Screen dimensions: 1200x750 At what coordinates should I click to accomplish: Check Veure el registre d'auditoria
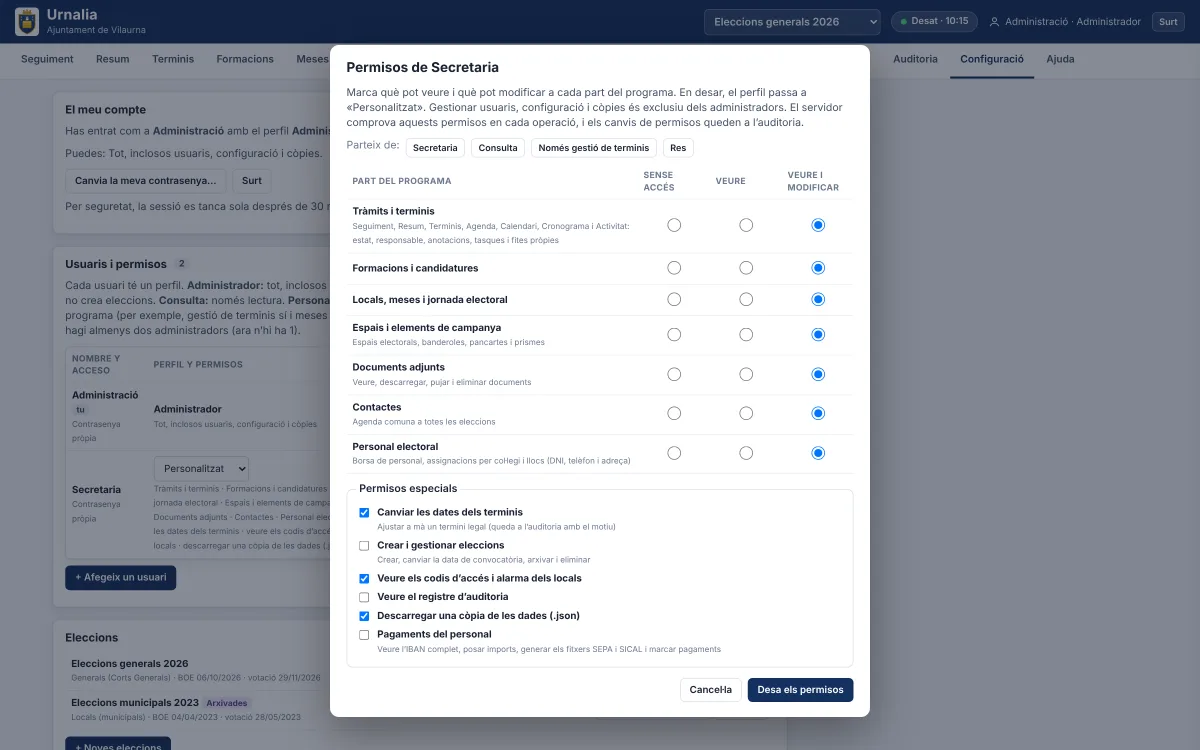tap(364, 597)
